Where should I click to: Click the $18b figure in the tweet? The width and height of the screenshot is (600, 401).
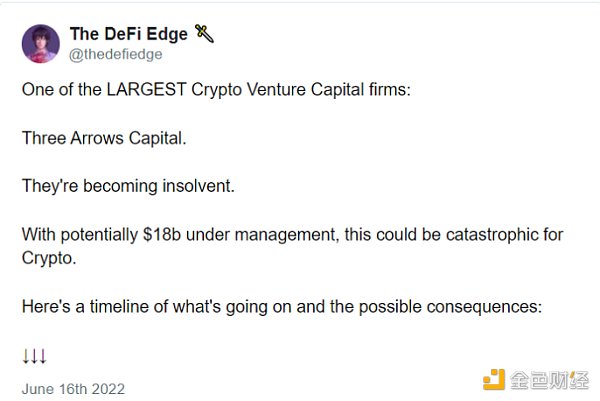(x=161, y=234)
